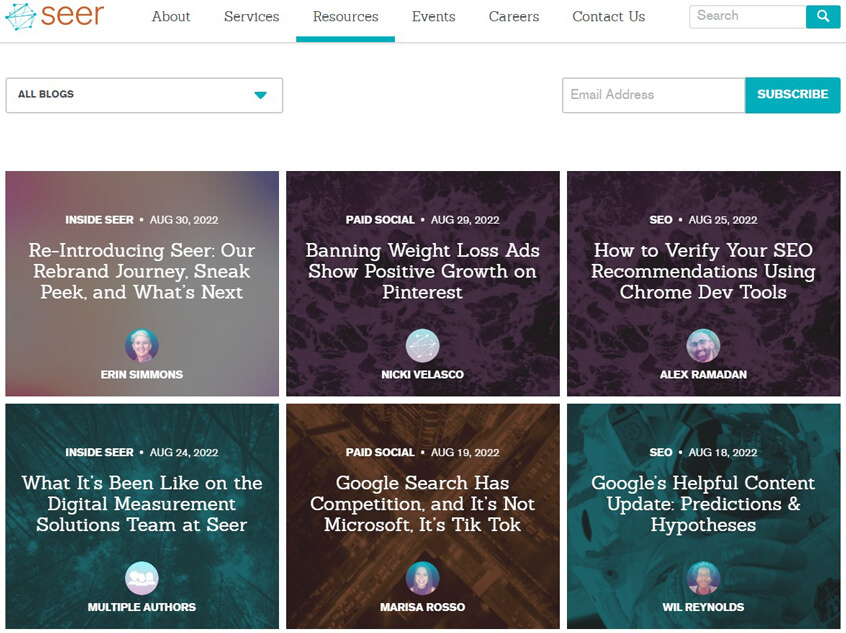846x633 pixels.
Task: Open the Contact Us page
Action: 609,17
